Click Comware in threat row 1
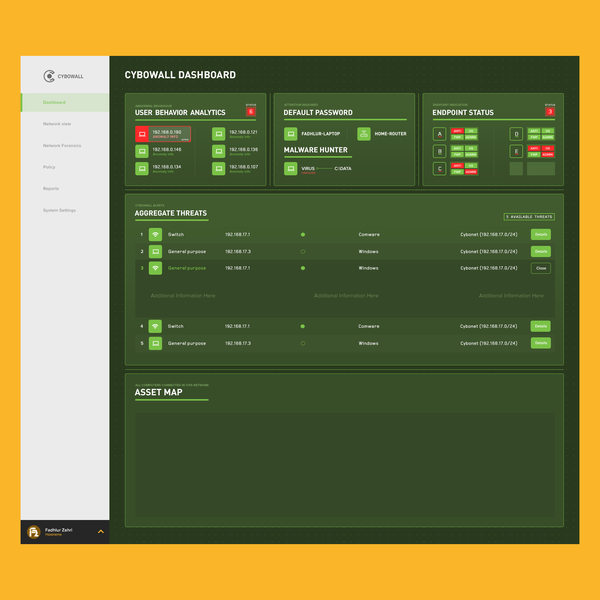The image size is (600, 600). click(x=369, y=235)
